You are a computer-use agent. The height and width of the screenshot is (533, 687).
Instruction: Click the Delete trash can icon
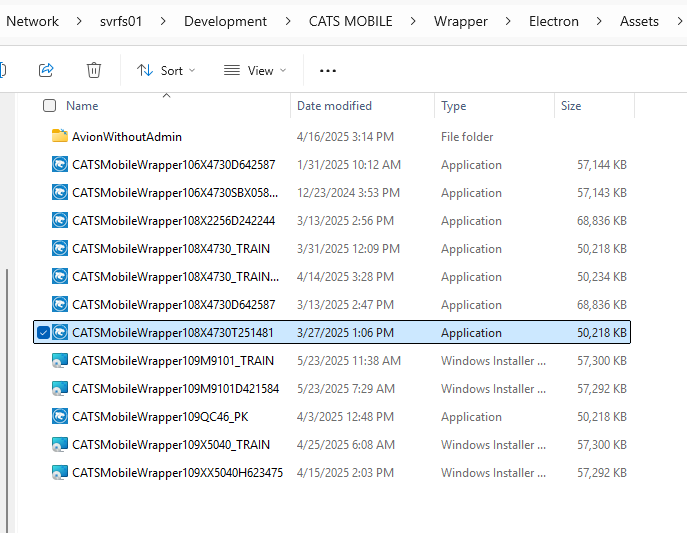pyautogui.click(x=94, y=70)
